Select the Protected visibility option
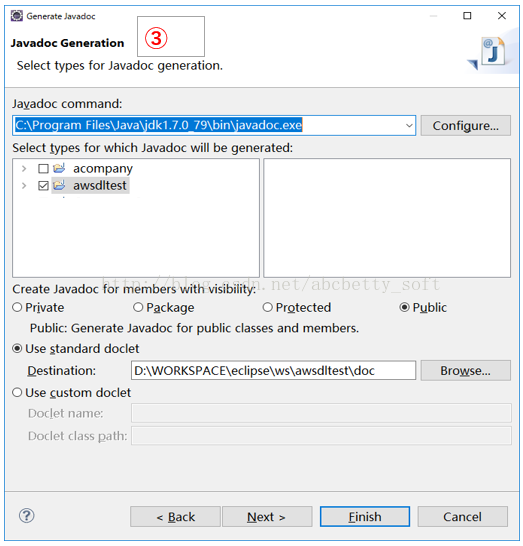 (x=267, y=307)
